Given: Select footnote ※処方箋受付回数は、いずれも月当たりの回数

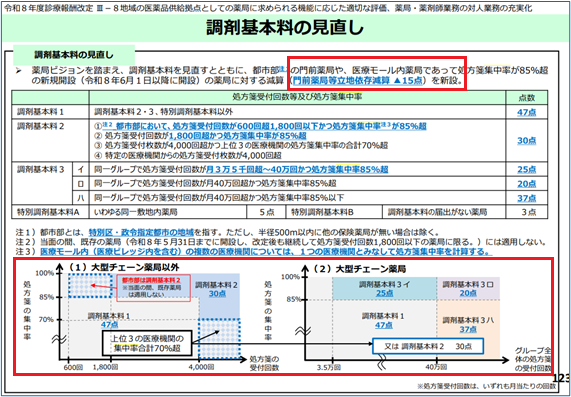Looking at the screenshot, I should point(487,386).
